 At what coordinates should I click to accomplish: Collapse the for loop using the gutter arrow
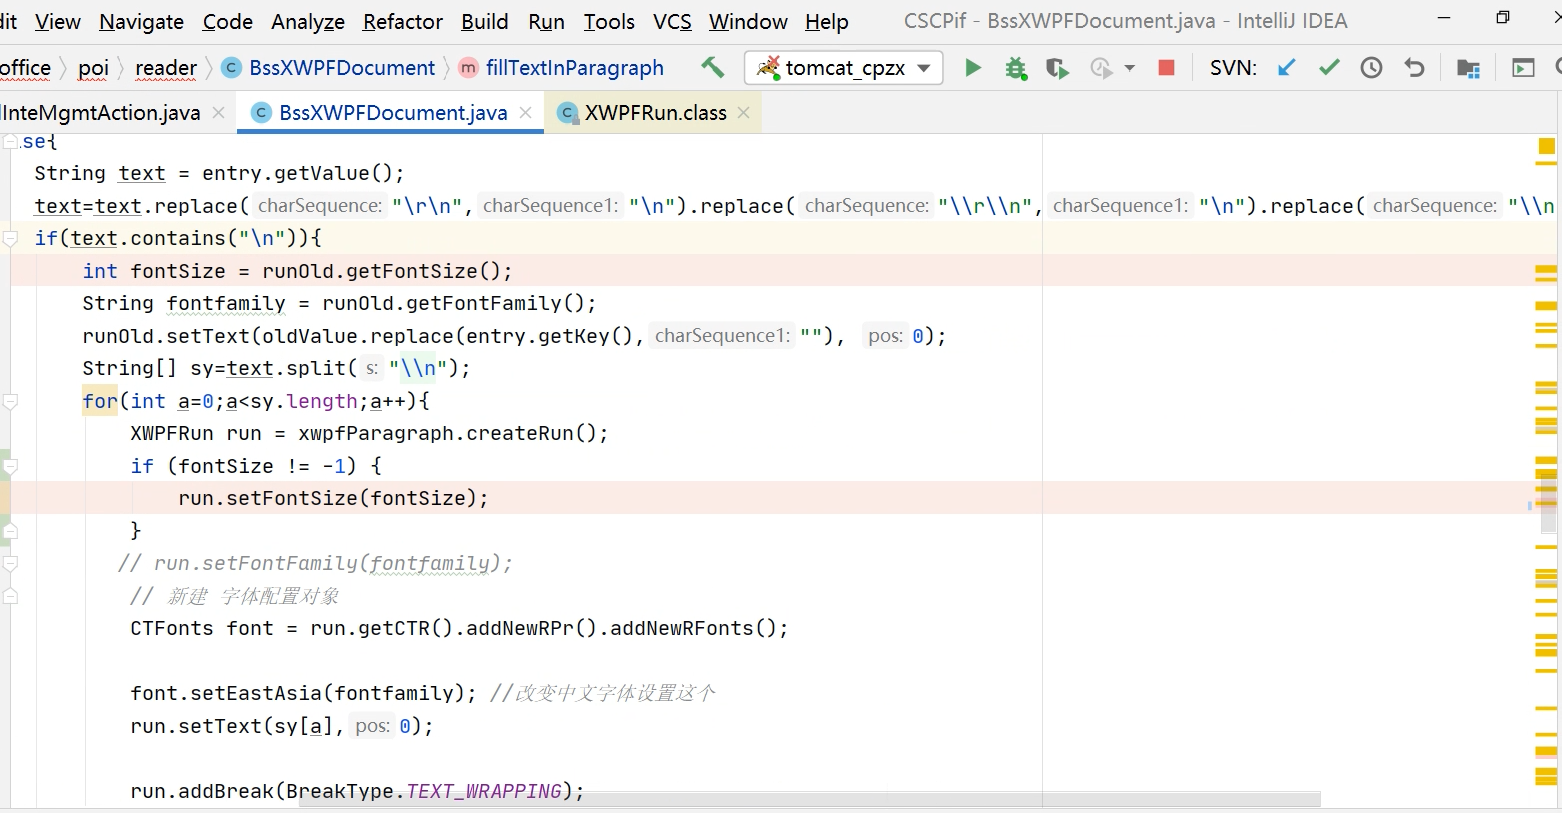pyautogui.click(x=10, y=400)
